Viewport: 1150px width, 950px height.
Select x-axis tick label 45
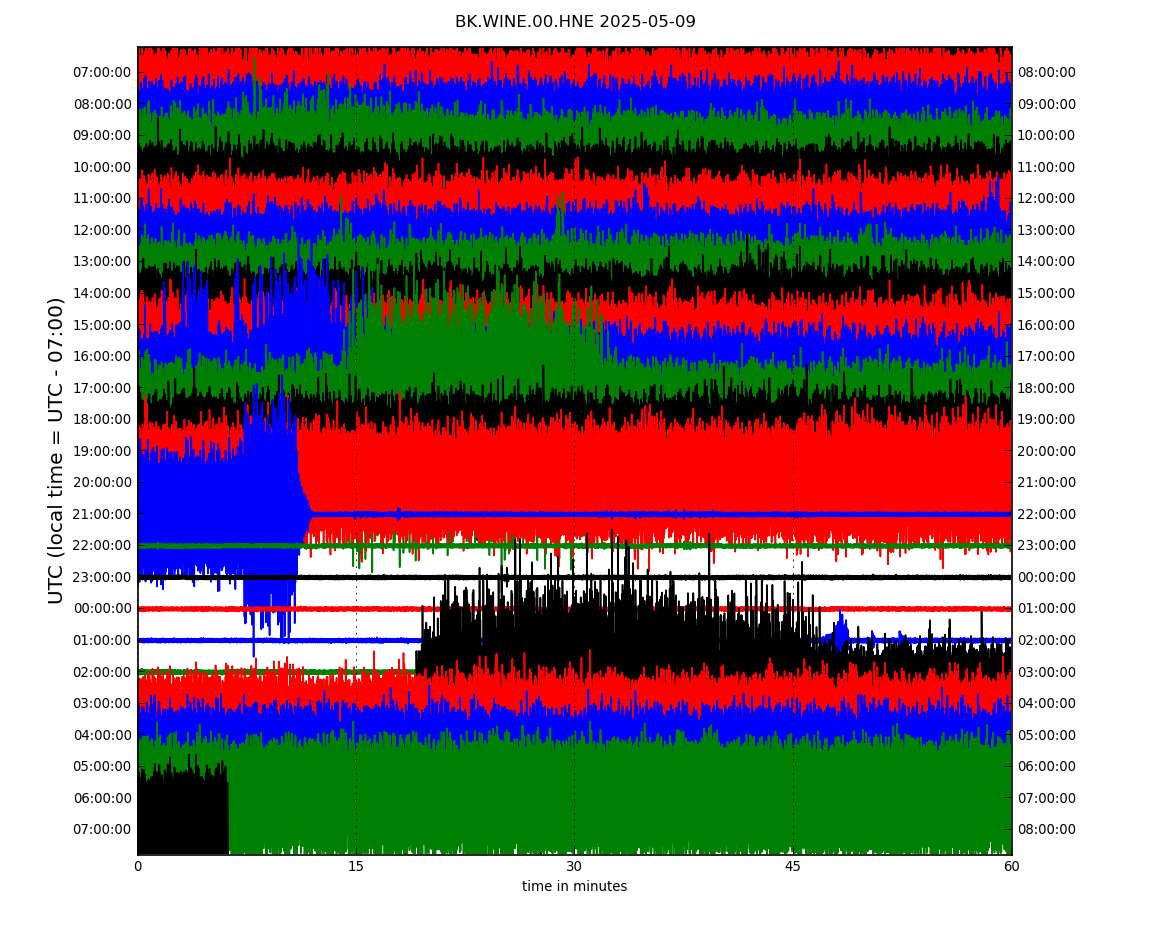(x=793, y=866)
